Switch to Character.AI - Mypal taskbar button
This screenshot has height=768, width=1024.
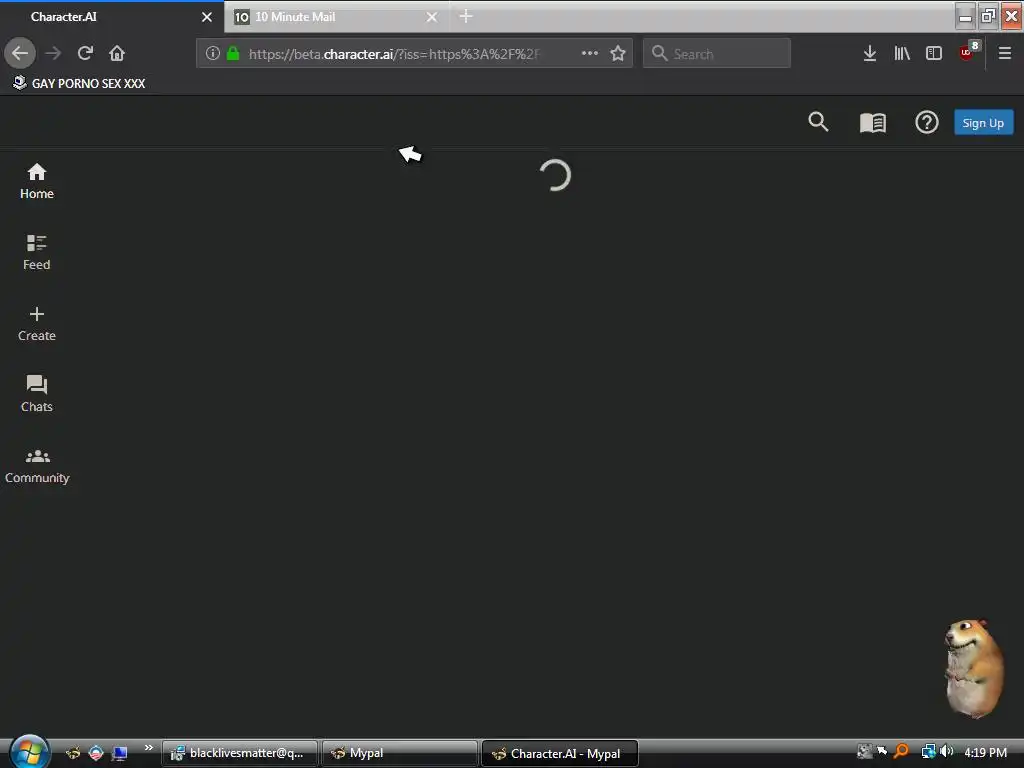pos(559,754)
